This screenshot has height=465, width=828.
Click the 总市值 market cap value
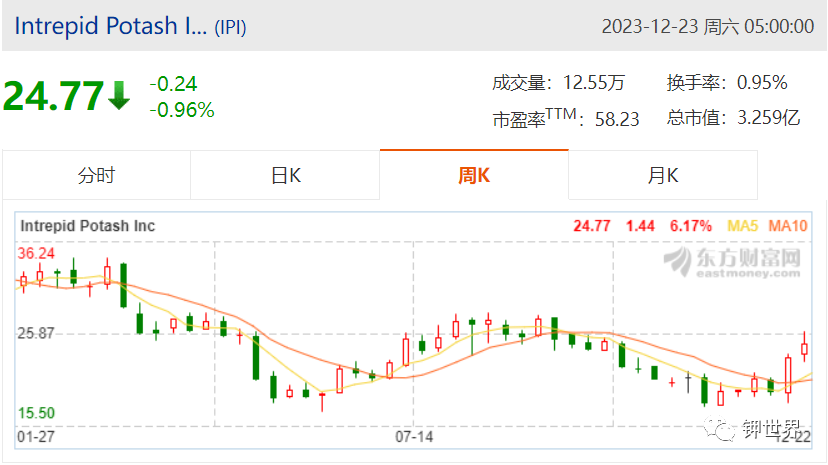click(x=769, y=118)
